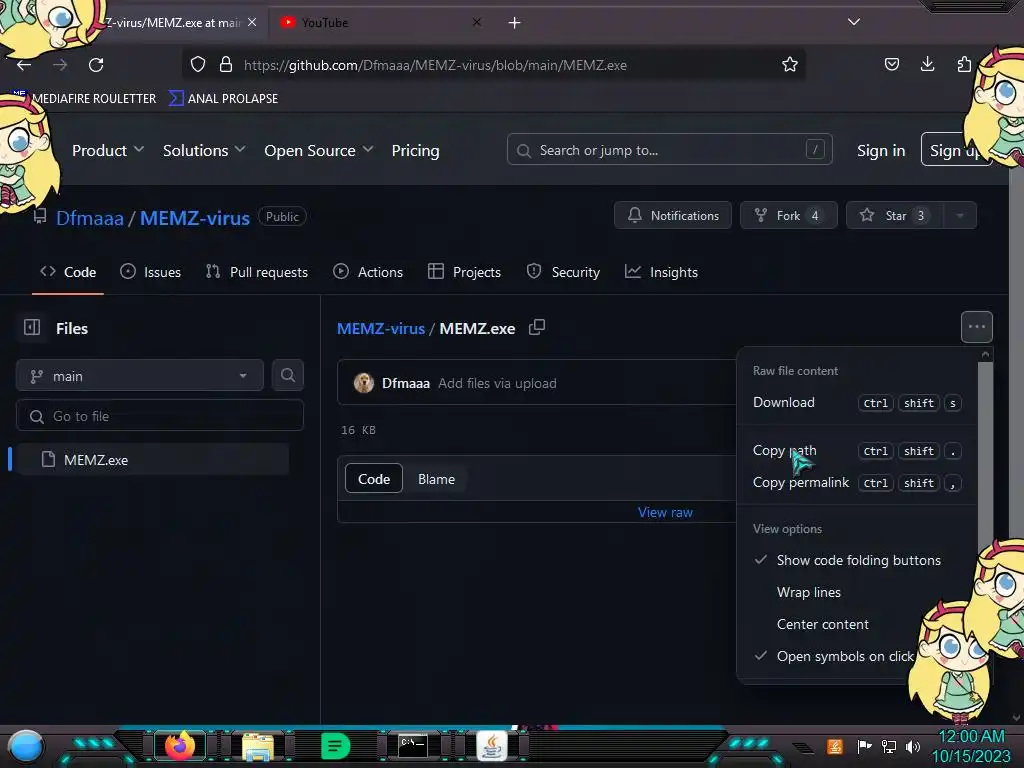Open the Actions tab
The image size is (1024, 768).
(368, 272)
